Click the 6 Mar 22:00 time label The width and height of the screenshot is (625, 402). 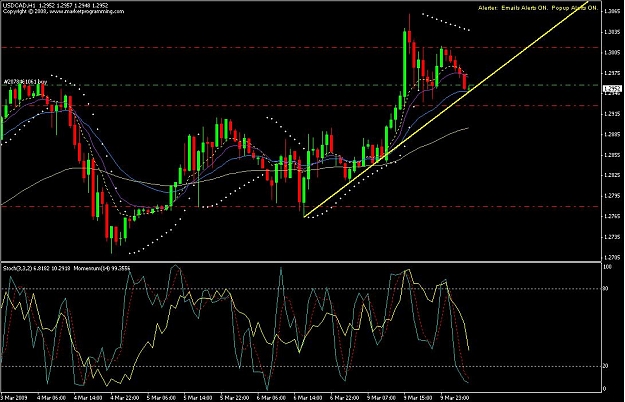coord(345,398)
